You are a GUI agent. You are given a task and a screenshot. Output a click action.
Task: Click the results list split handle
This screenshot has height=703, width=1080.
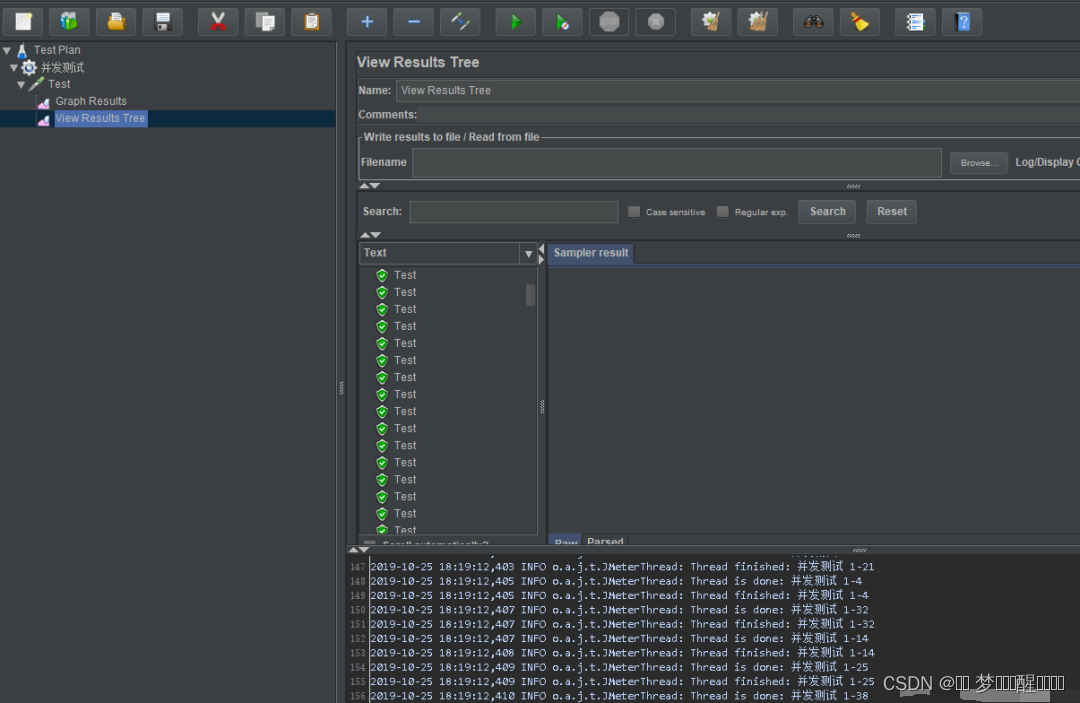(542, 407)
